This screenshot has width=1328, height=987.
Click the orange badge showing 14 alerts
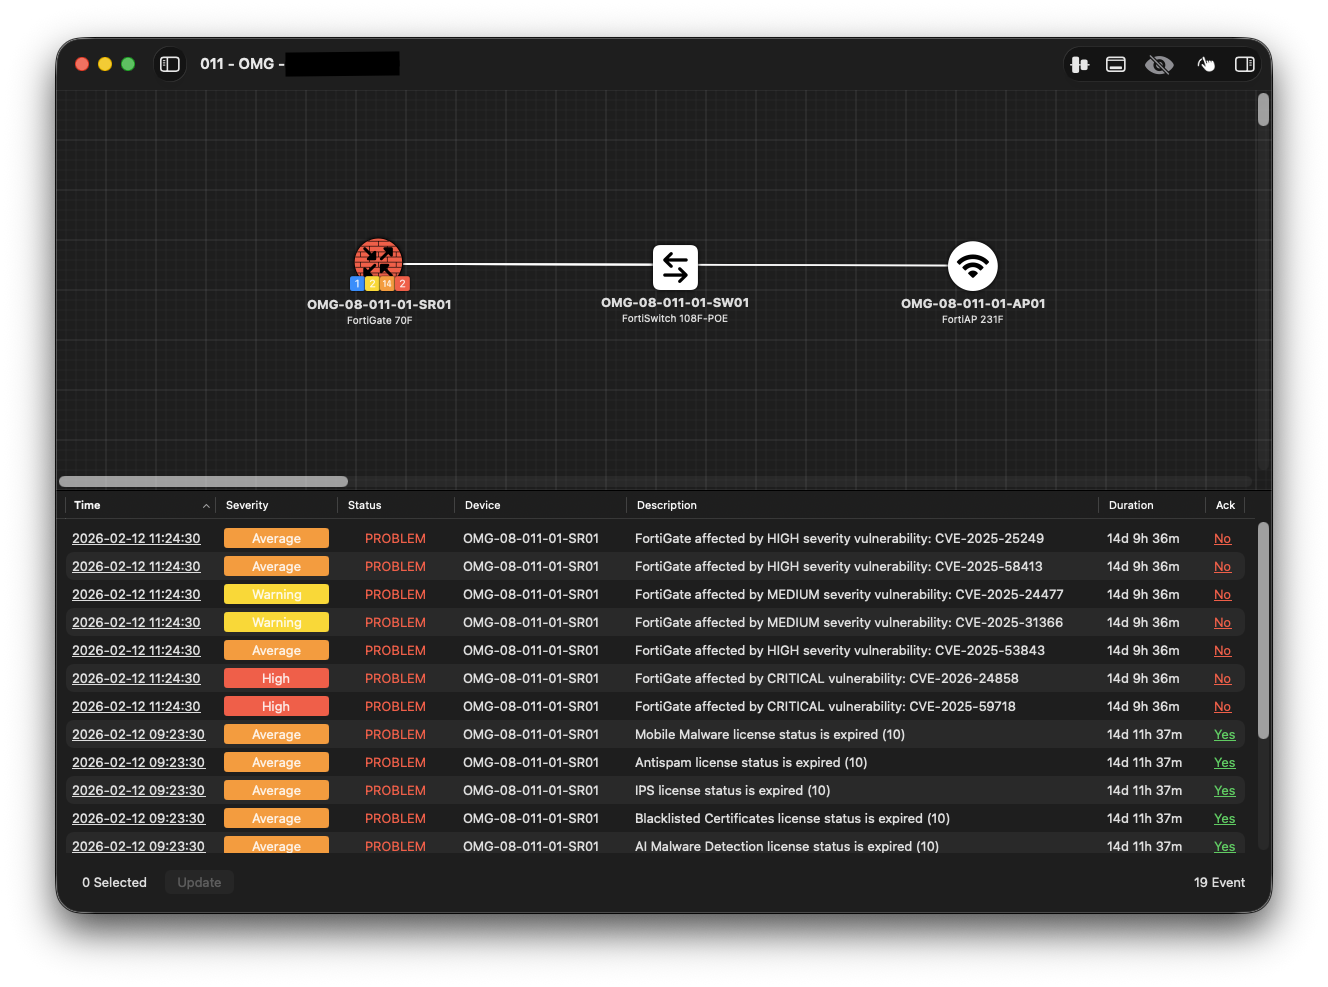[387, 284]
